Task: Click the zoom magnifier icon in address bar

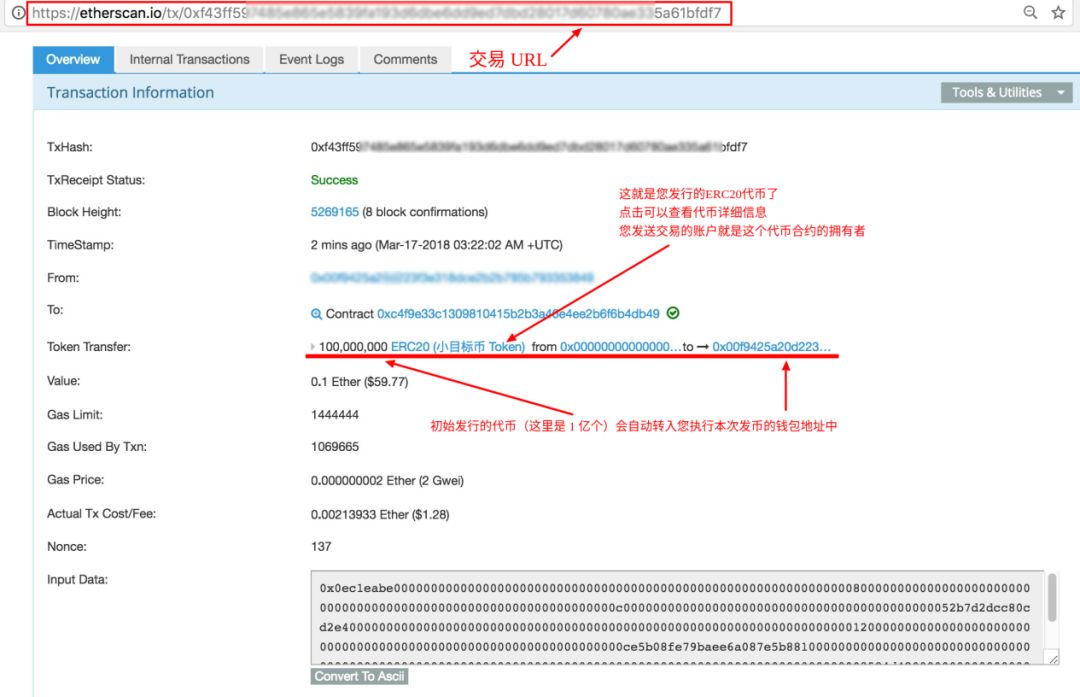Action: [x=1030, y=12]
